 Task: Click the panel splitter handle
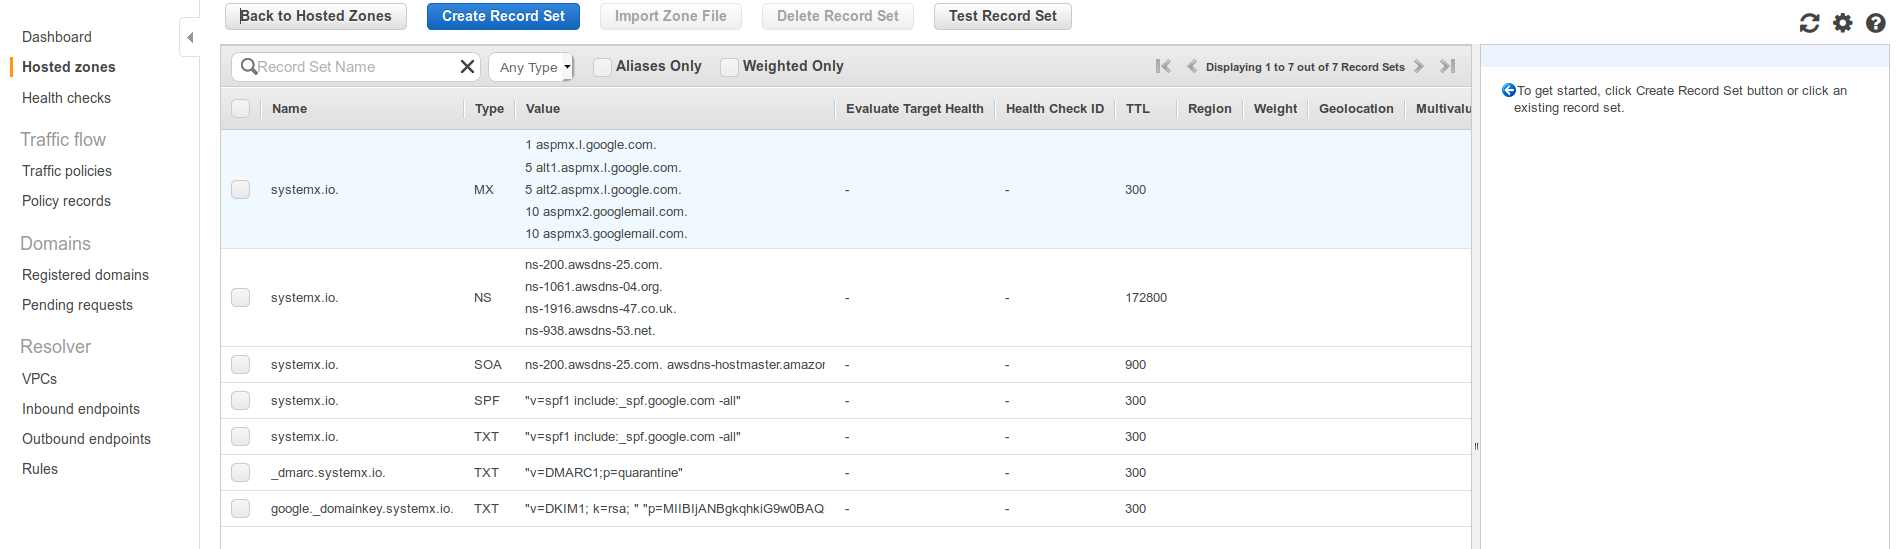coord(1476,446)
